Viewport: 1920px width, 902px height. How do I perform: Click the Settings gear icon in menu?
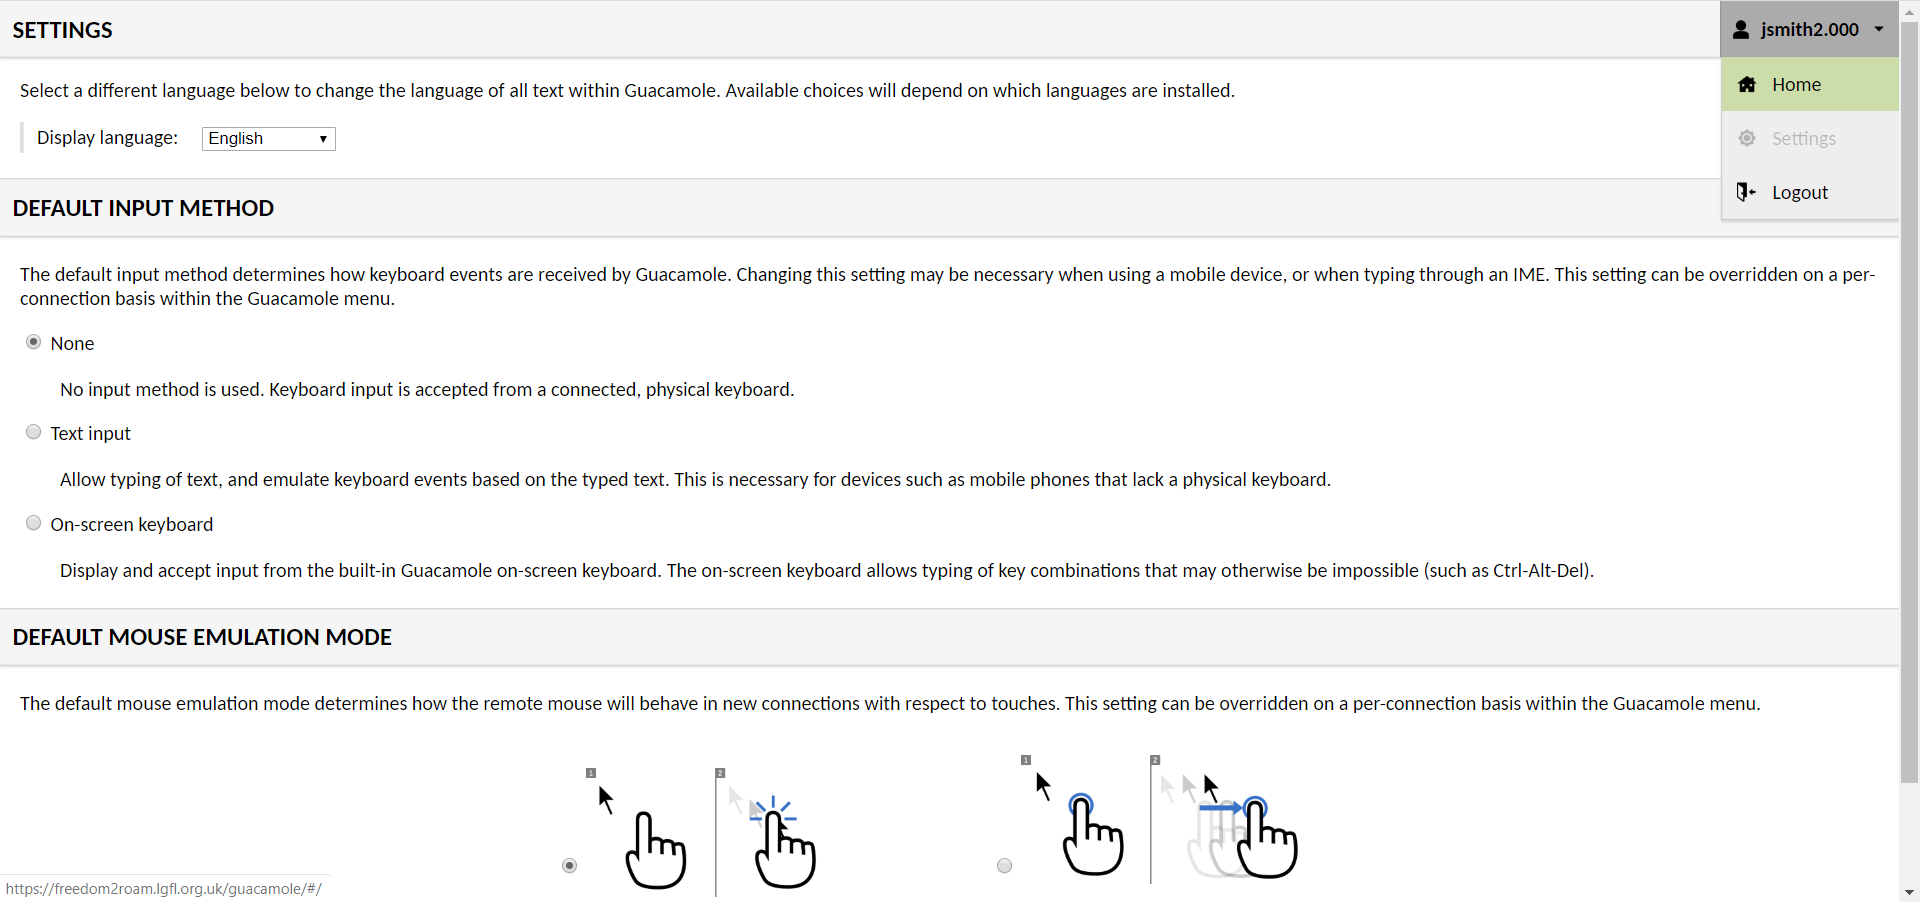tap(1747, 138)
